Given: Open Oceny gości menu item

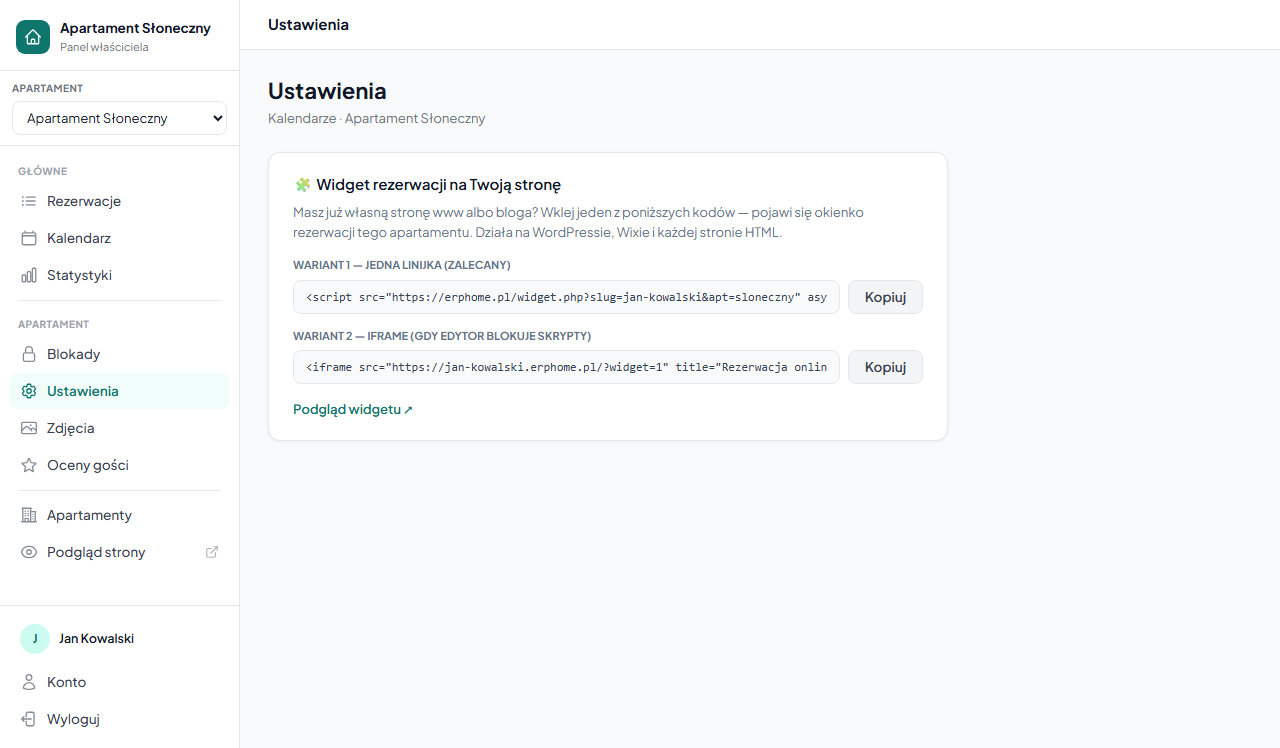Looking at the screenshot, I should tap(120, 465).
